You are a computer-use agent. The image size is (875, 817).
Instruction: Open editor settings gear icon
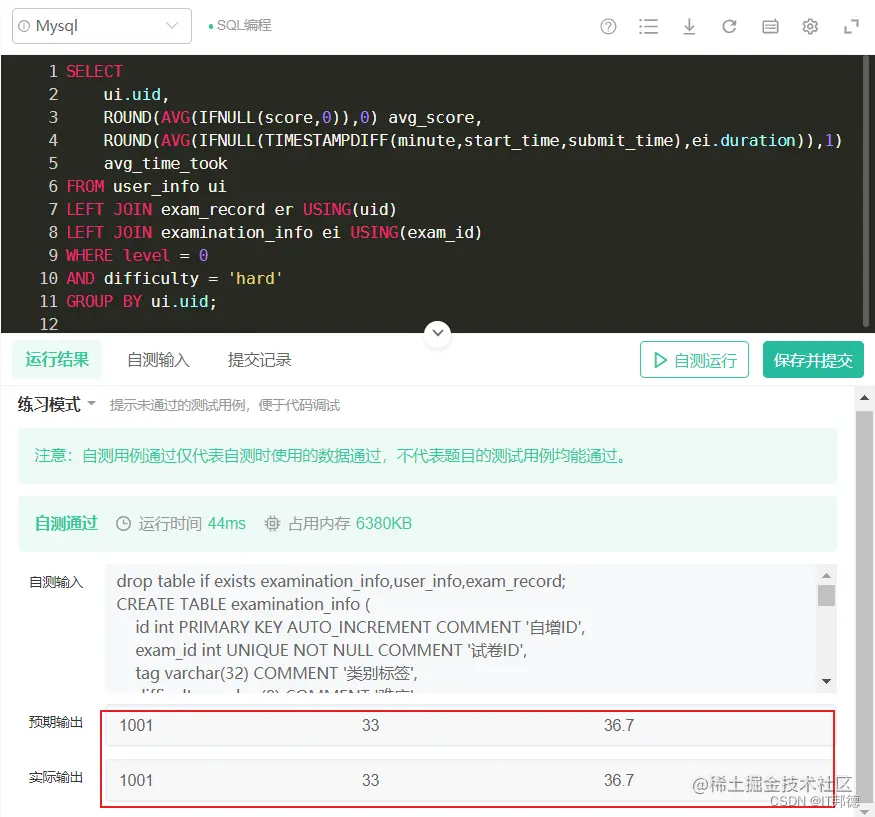pos(810,26)
